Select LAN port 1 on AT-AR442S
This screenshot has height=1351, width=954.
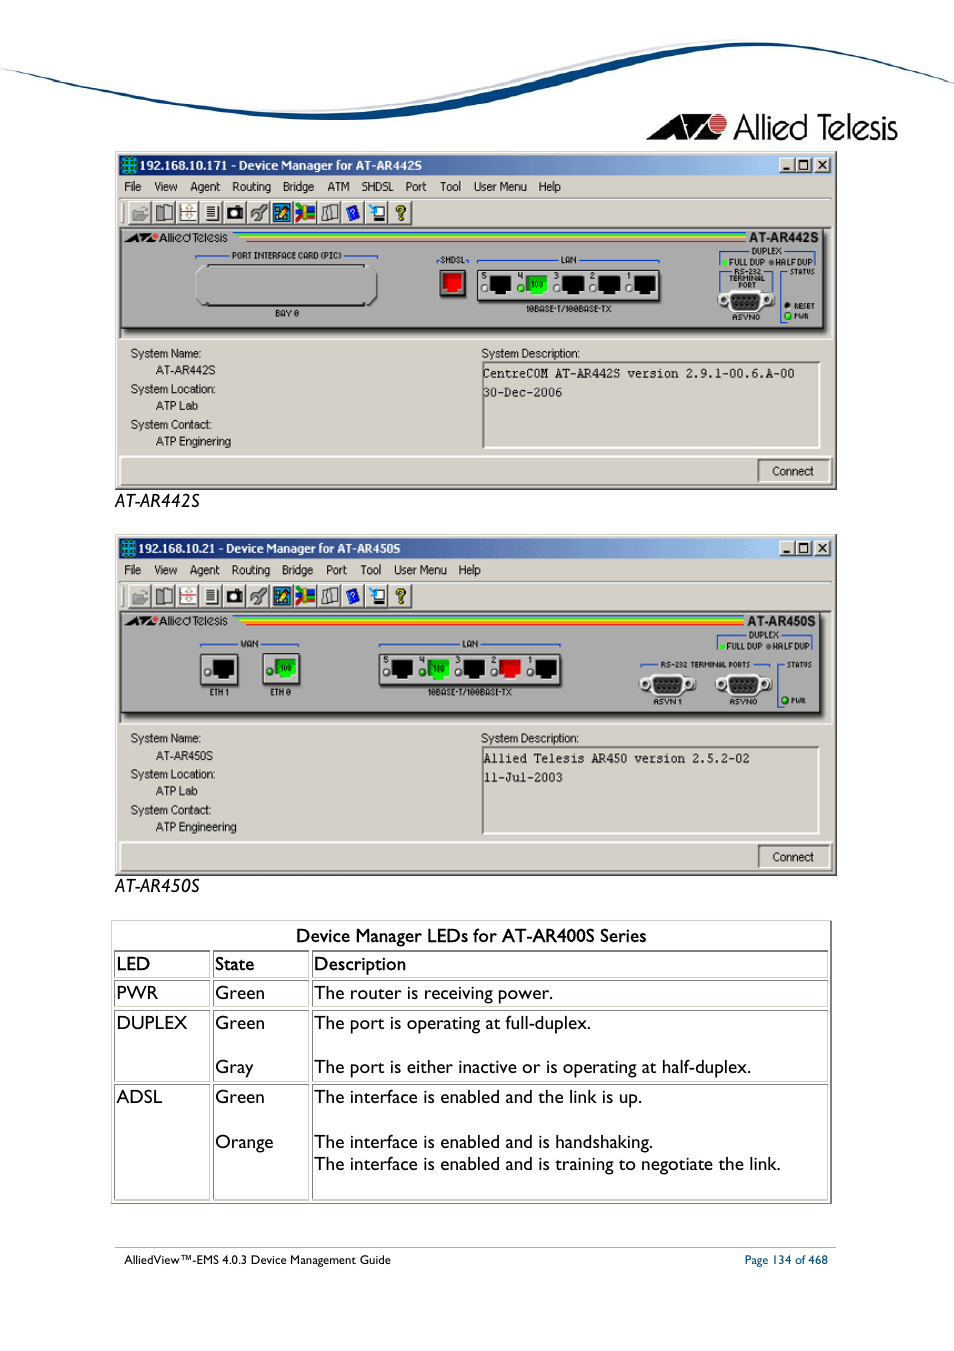tap(645, 285)
